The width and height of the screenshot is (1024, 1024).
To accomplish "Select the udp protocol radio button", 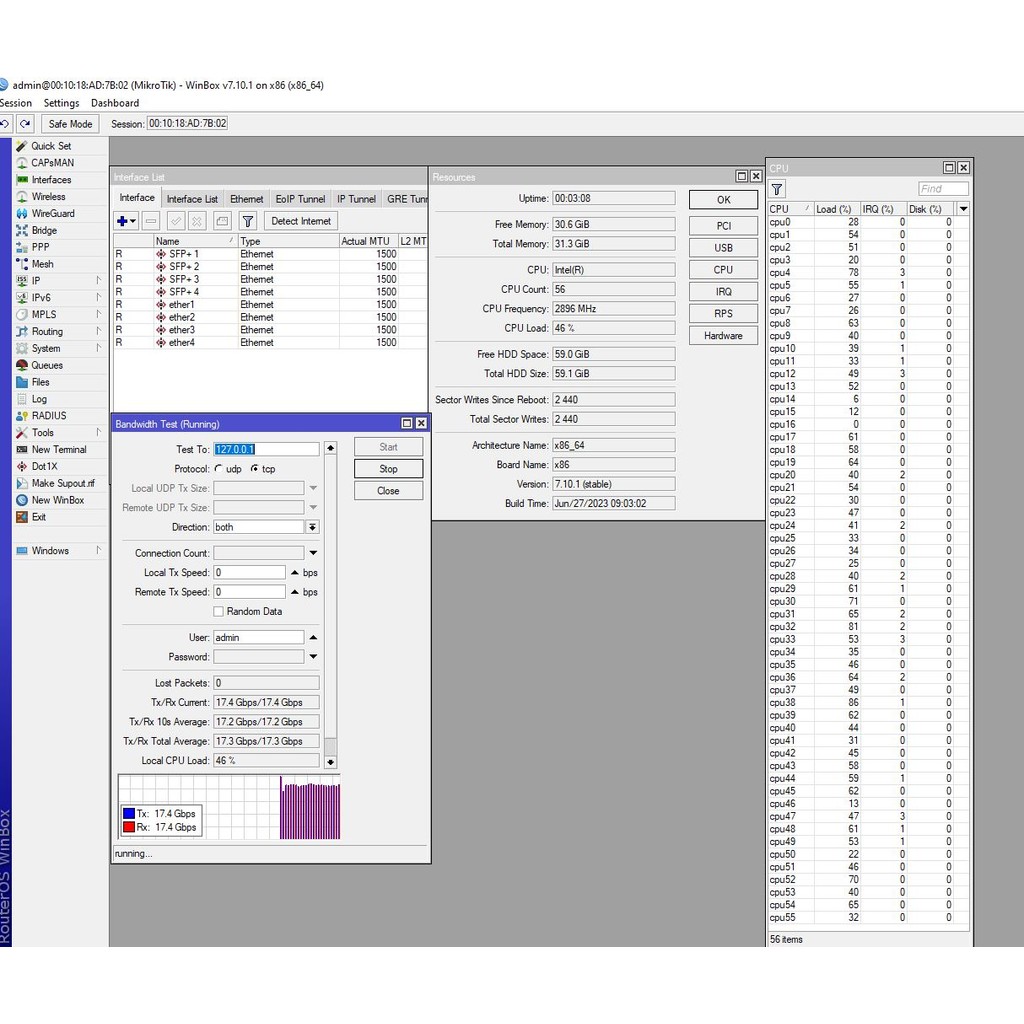I will pos(219,469).
